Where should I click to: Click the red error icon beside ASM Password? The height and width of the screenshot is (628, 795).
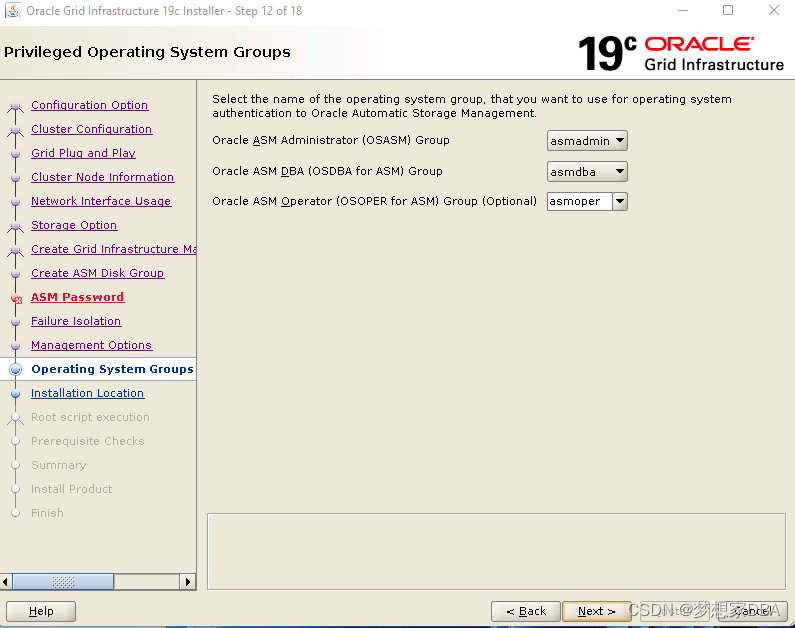17,299
